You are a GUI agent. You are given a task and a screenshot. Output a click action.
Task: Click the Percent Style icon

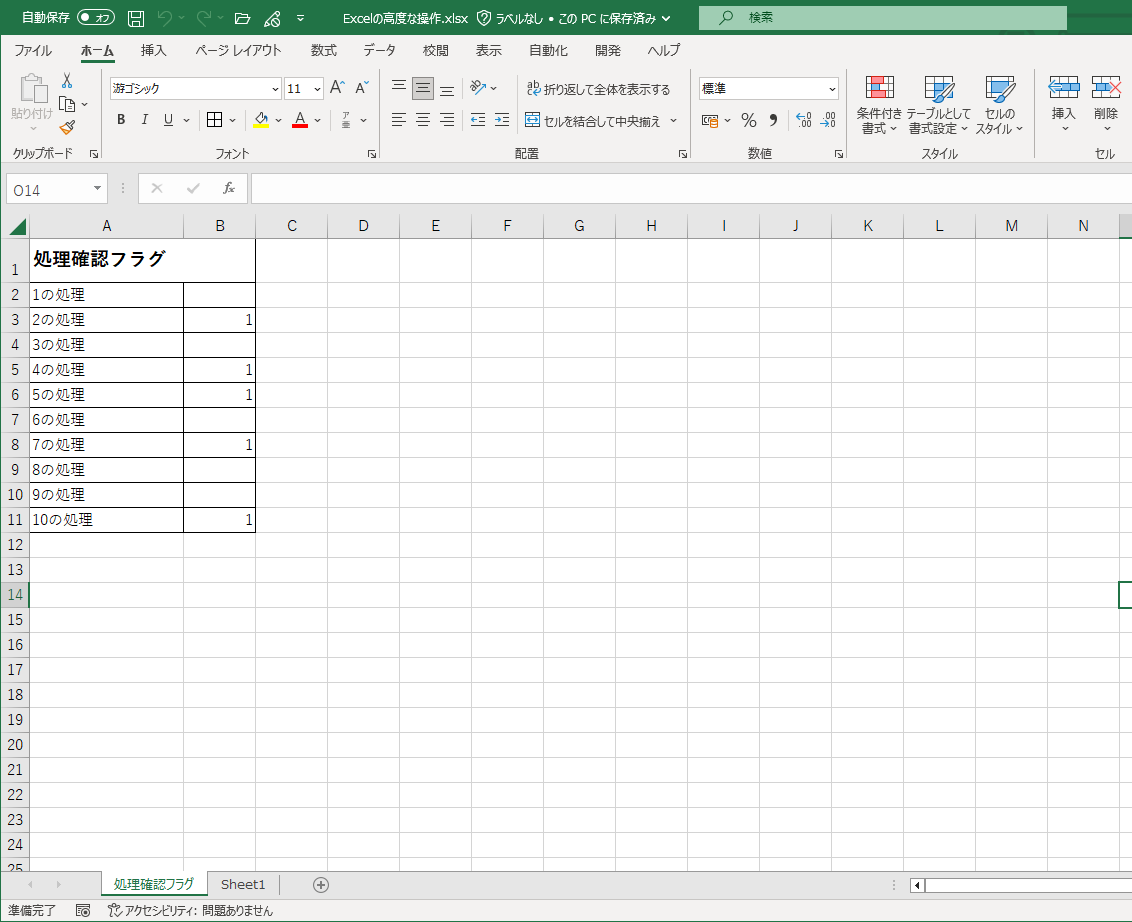(748, 120)
